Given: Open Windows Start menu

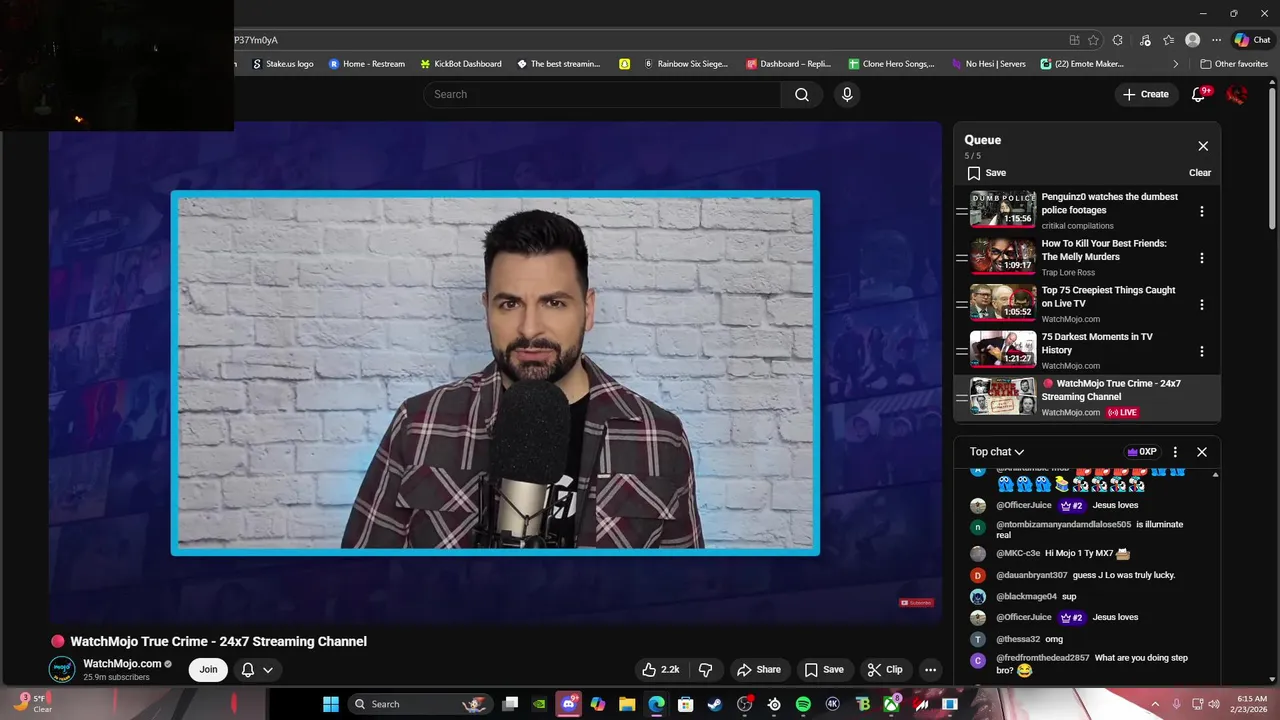Looking at the screenshot, I should 331,704.
